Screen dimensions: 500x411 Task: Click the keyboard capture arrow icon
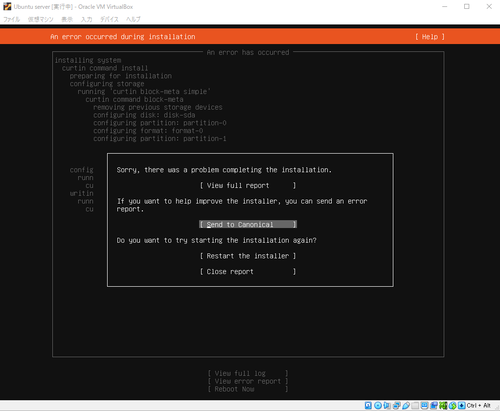tap(462, 405)
